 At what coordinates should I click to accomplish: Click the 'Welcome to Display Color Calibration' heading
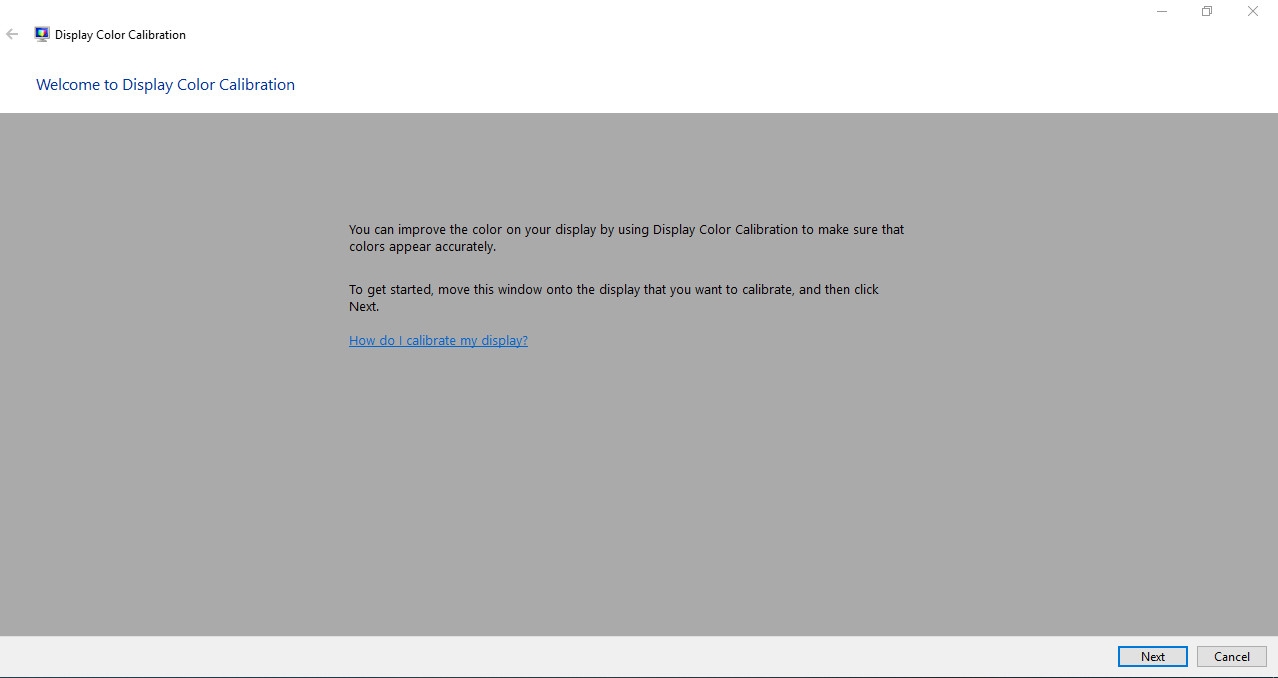[x=165, y=85]
